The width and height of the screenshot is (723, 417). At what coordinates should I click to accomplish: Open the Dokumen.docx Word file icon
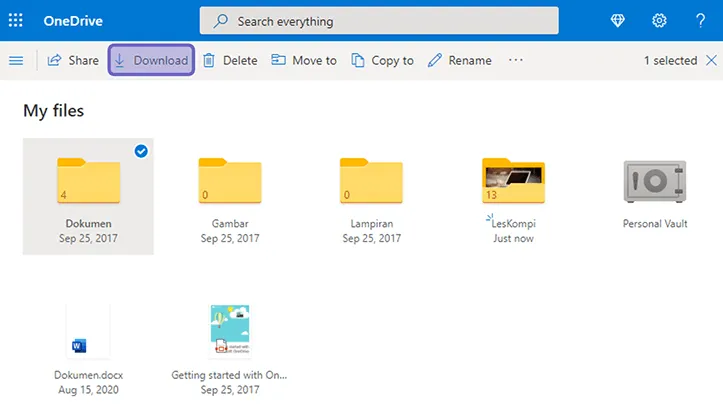pos(88,331)
